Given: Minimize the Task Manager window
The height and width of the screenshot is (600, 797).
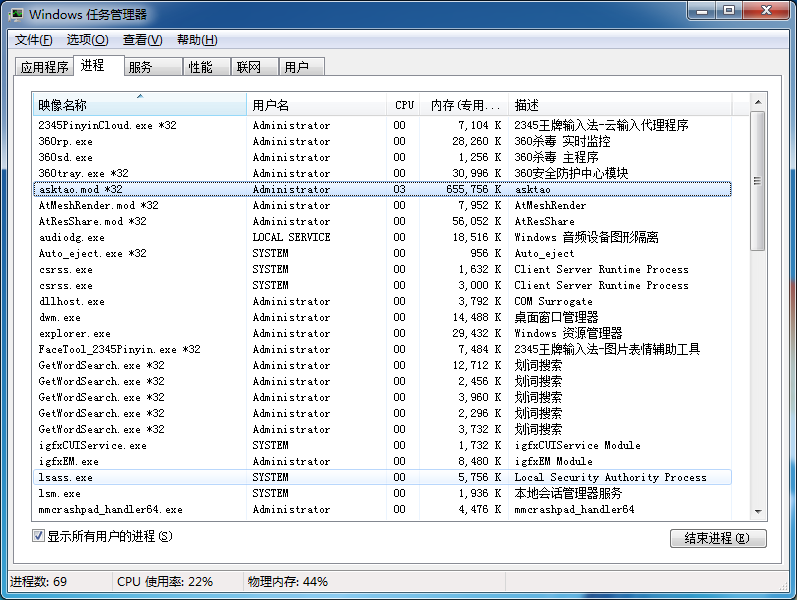Looking at the screenshot, I should (702, 11).
